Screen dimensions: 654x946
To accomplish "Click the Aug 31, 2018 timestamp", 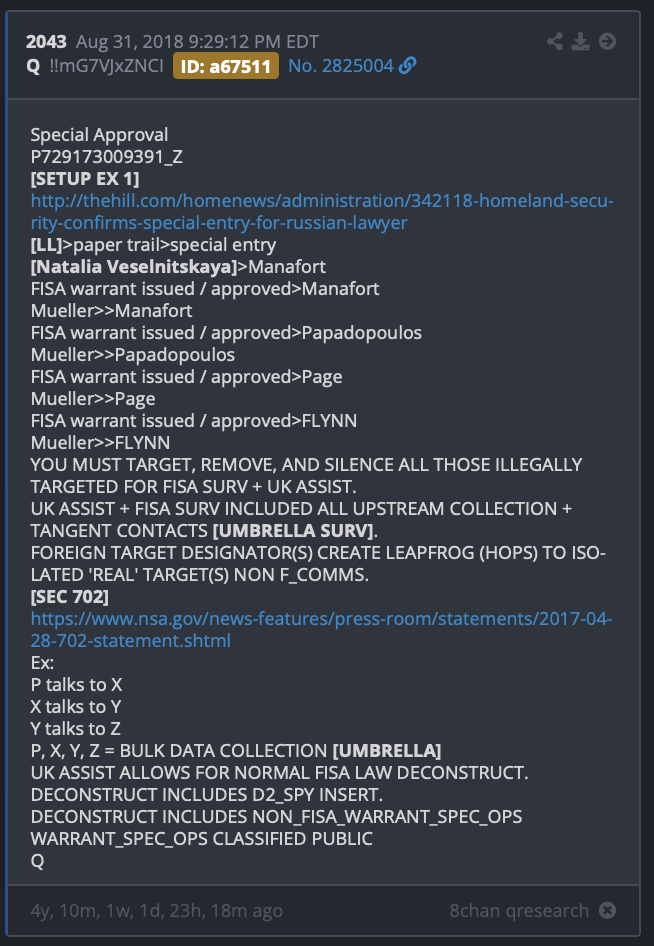I will tap(197, 42).
